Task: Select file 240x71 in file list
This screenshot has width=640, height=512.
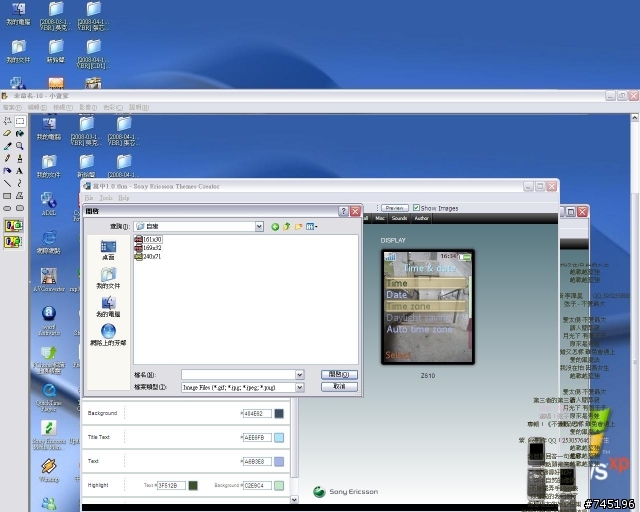Action: point(148,256)
